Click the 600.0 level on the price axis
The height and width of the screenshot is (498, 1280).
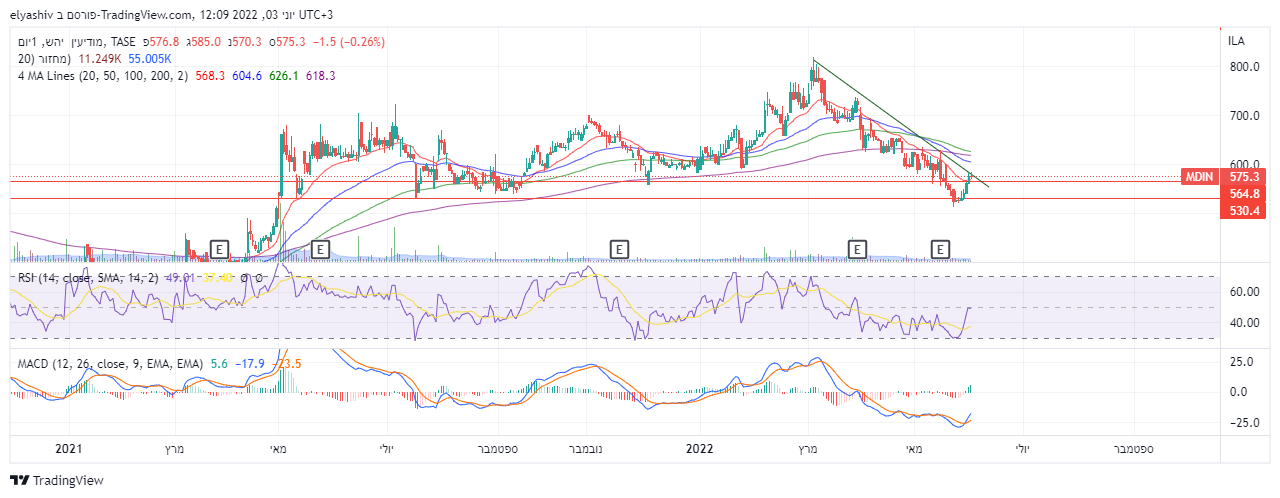tap(1244, 165)
